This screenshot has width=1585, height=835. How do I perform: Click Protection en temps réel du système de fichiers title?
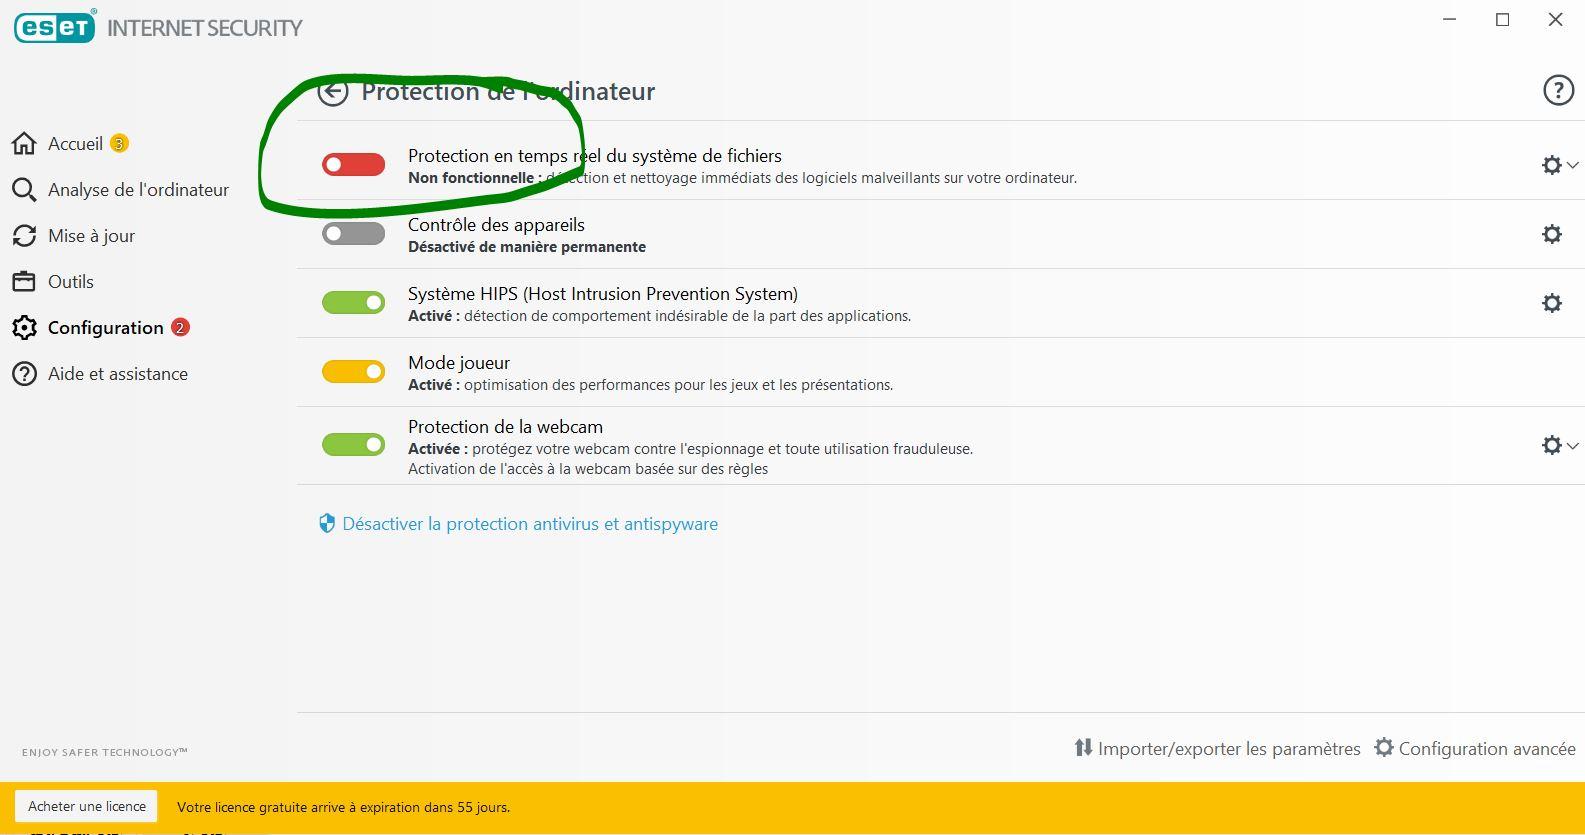coord(595,156)
